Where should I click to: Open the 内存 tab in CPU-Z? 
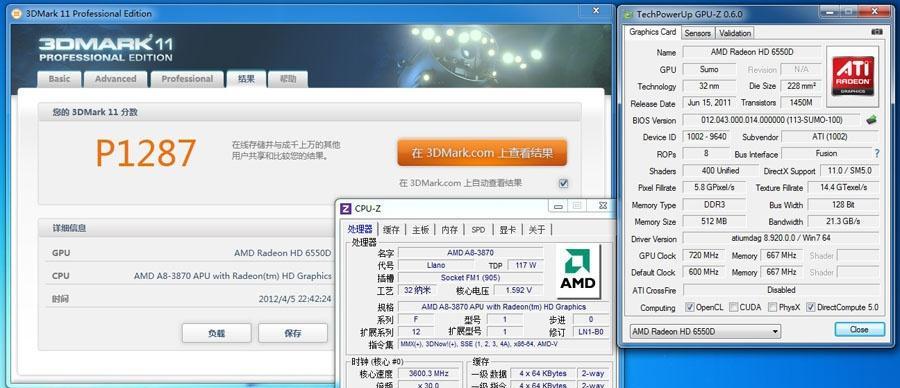[x=450, y=230]
